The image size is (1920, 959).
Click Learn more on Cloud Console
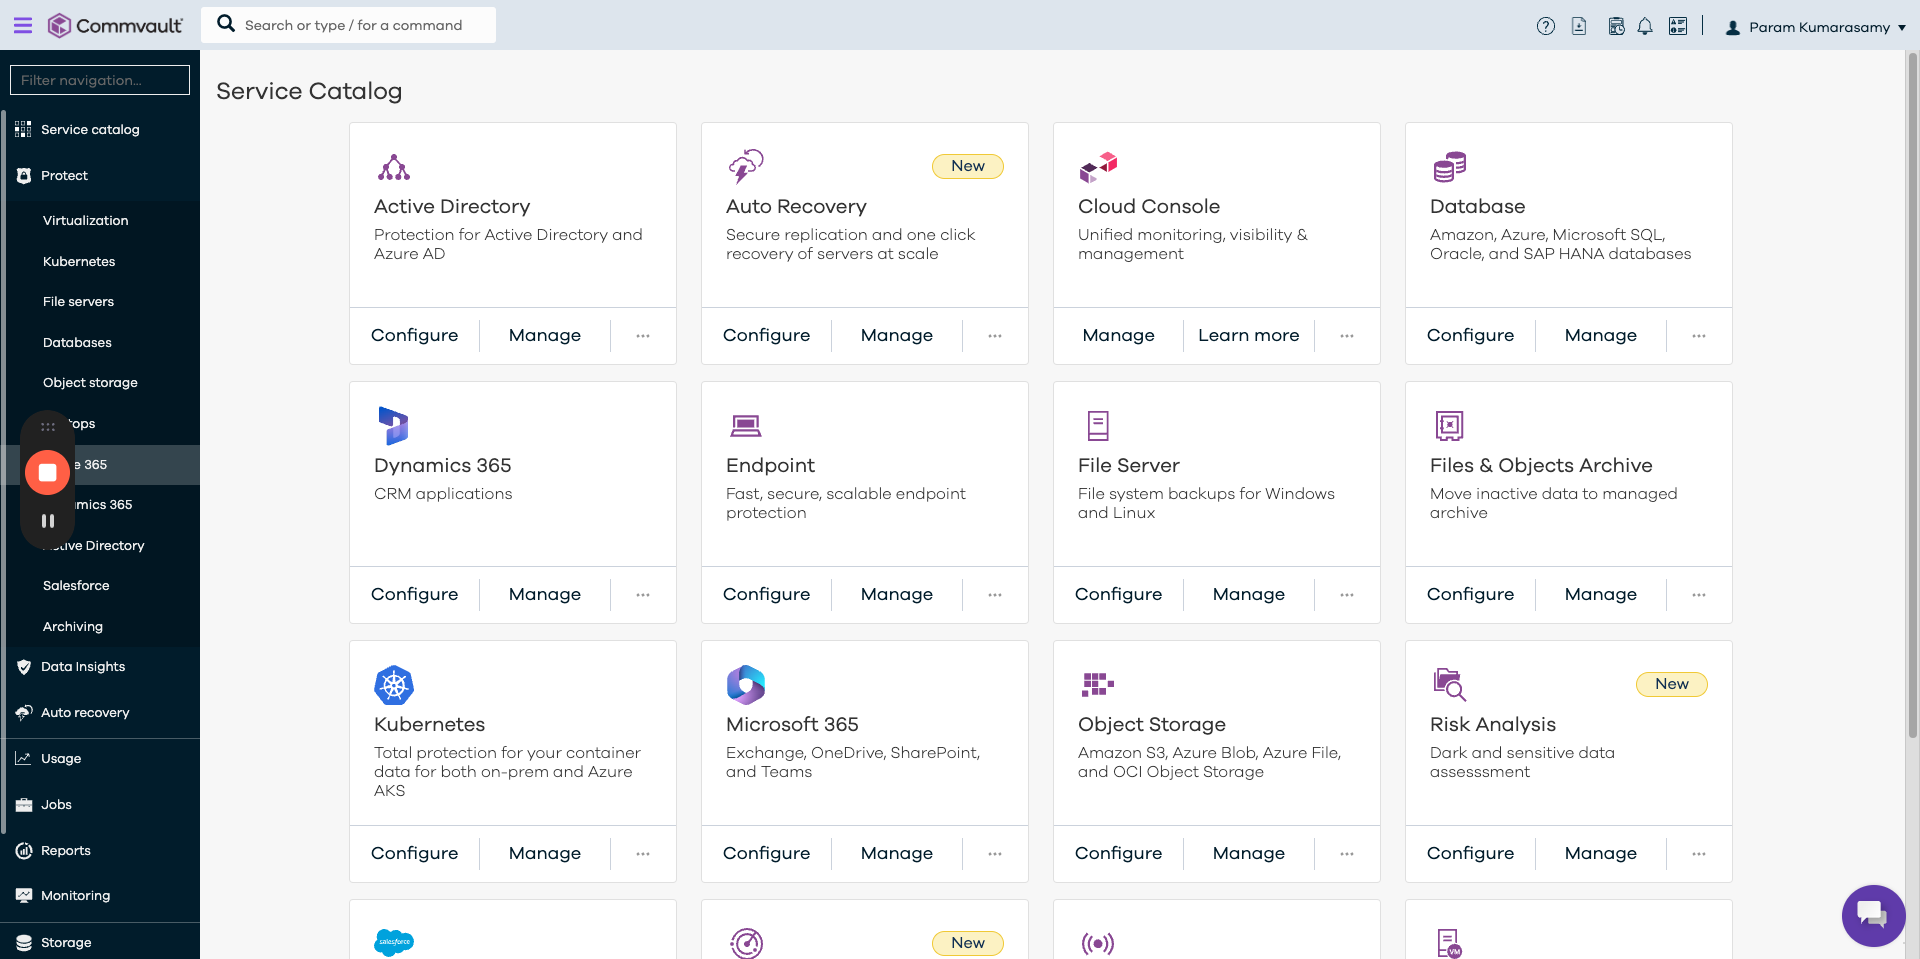[x=1249, y=336]
